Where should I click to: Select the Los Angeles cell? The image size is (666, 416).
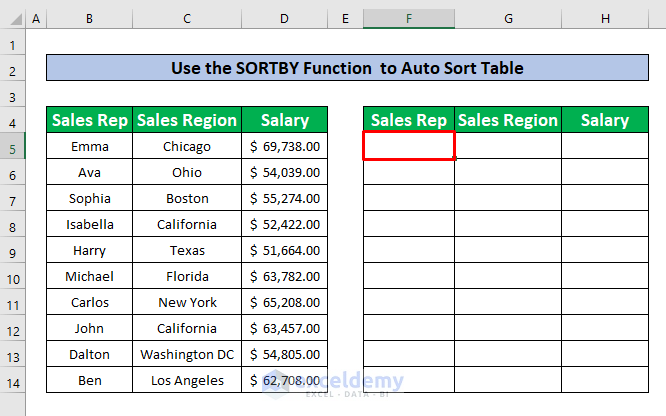(187, 380)
